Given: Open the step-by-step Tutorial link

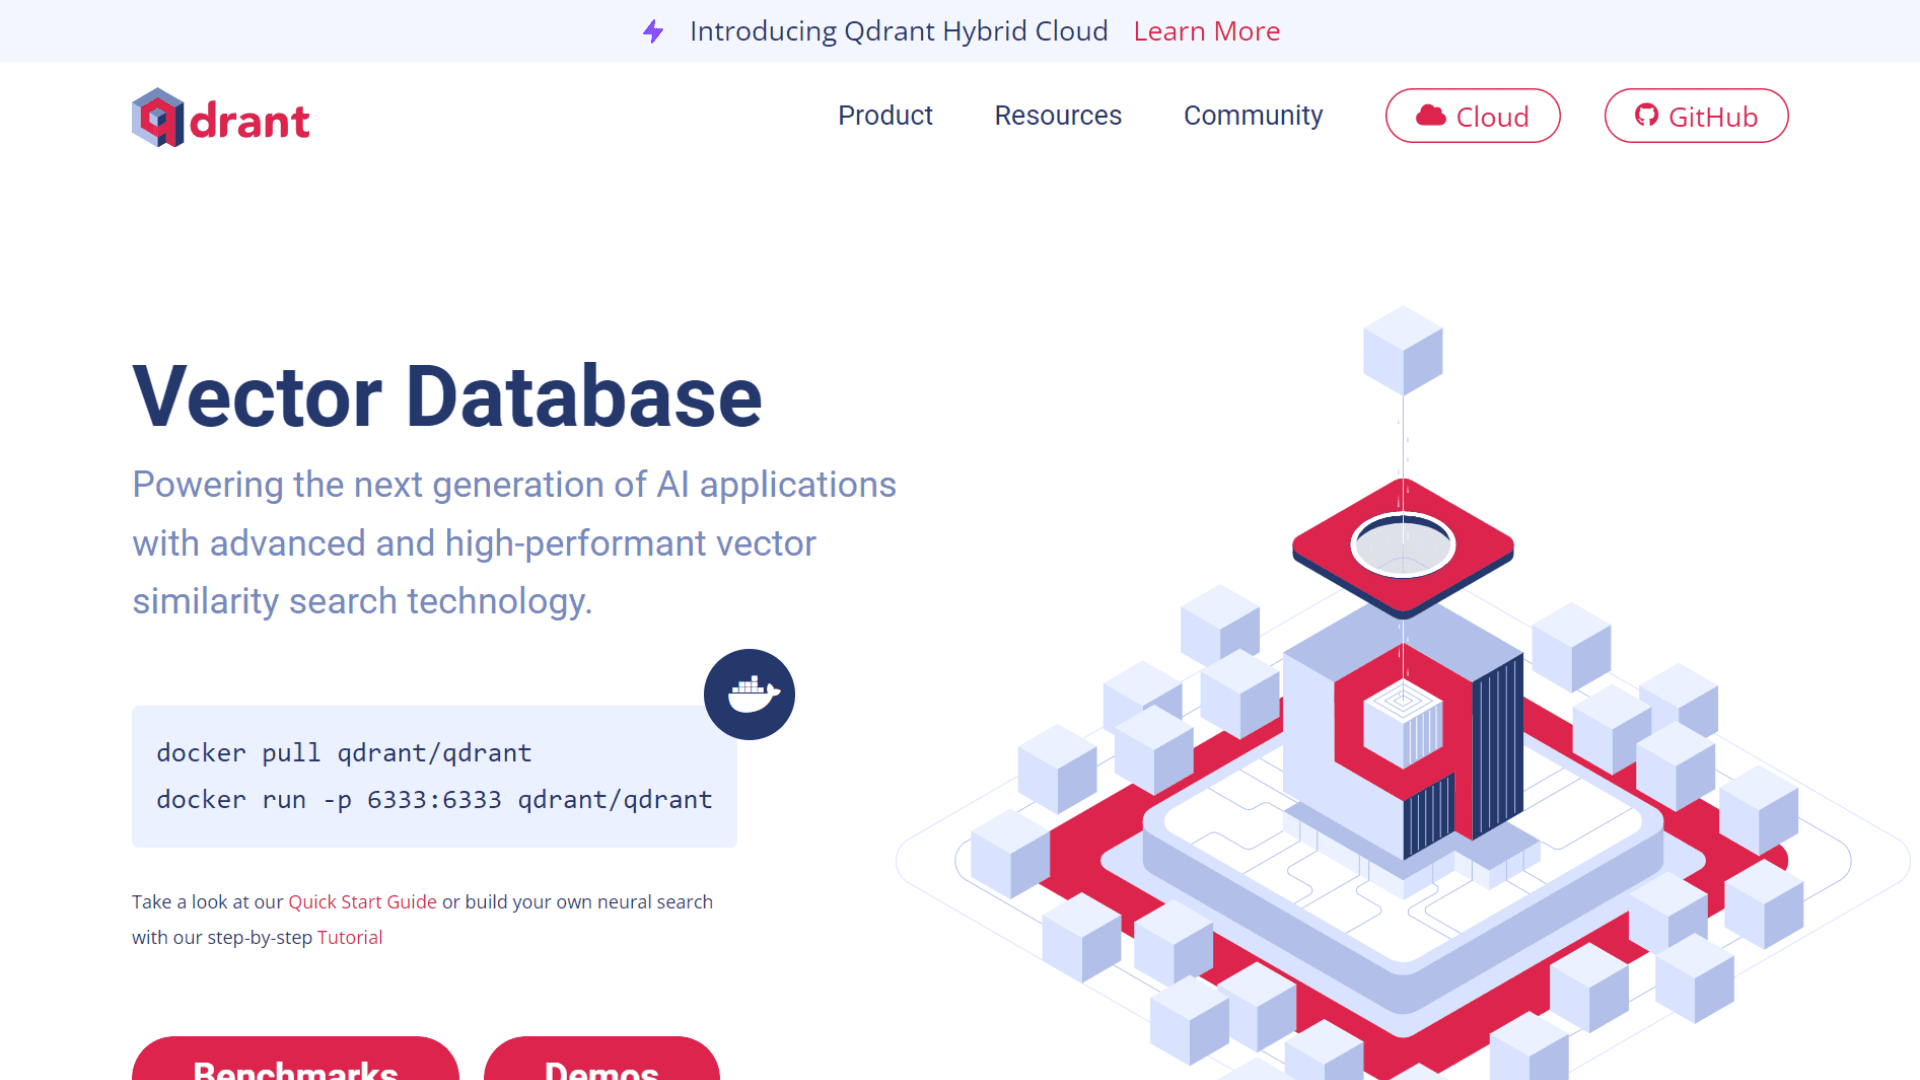Looking at the screenshot, I should point(349,938).
